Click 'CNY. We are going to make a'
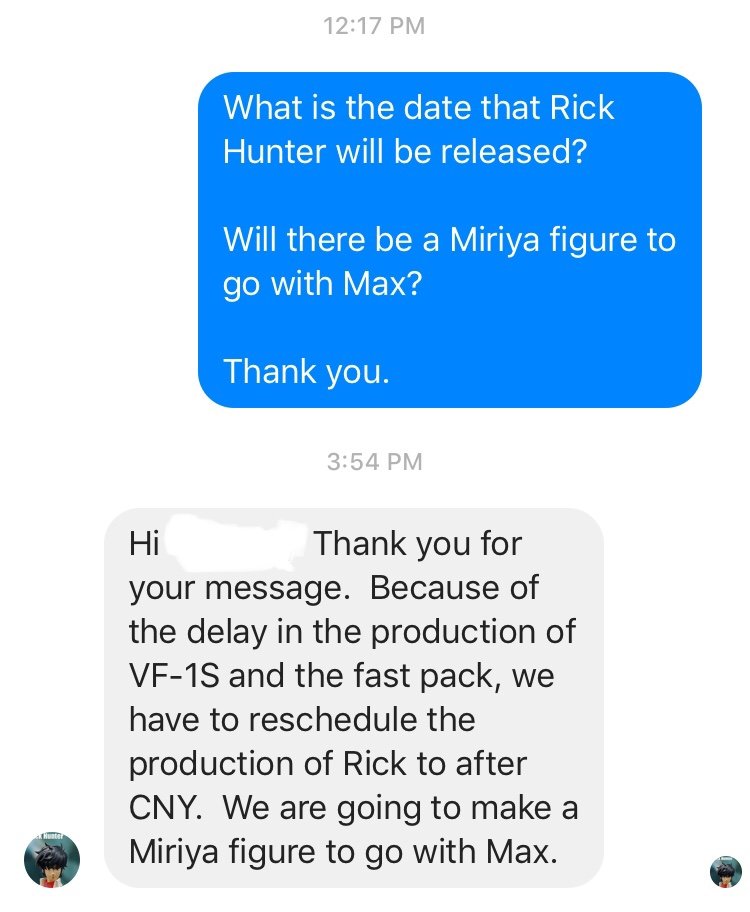The image size is (750, 912). [x=354, y=808]
